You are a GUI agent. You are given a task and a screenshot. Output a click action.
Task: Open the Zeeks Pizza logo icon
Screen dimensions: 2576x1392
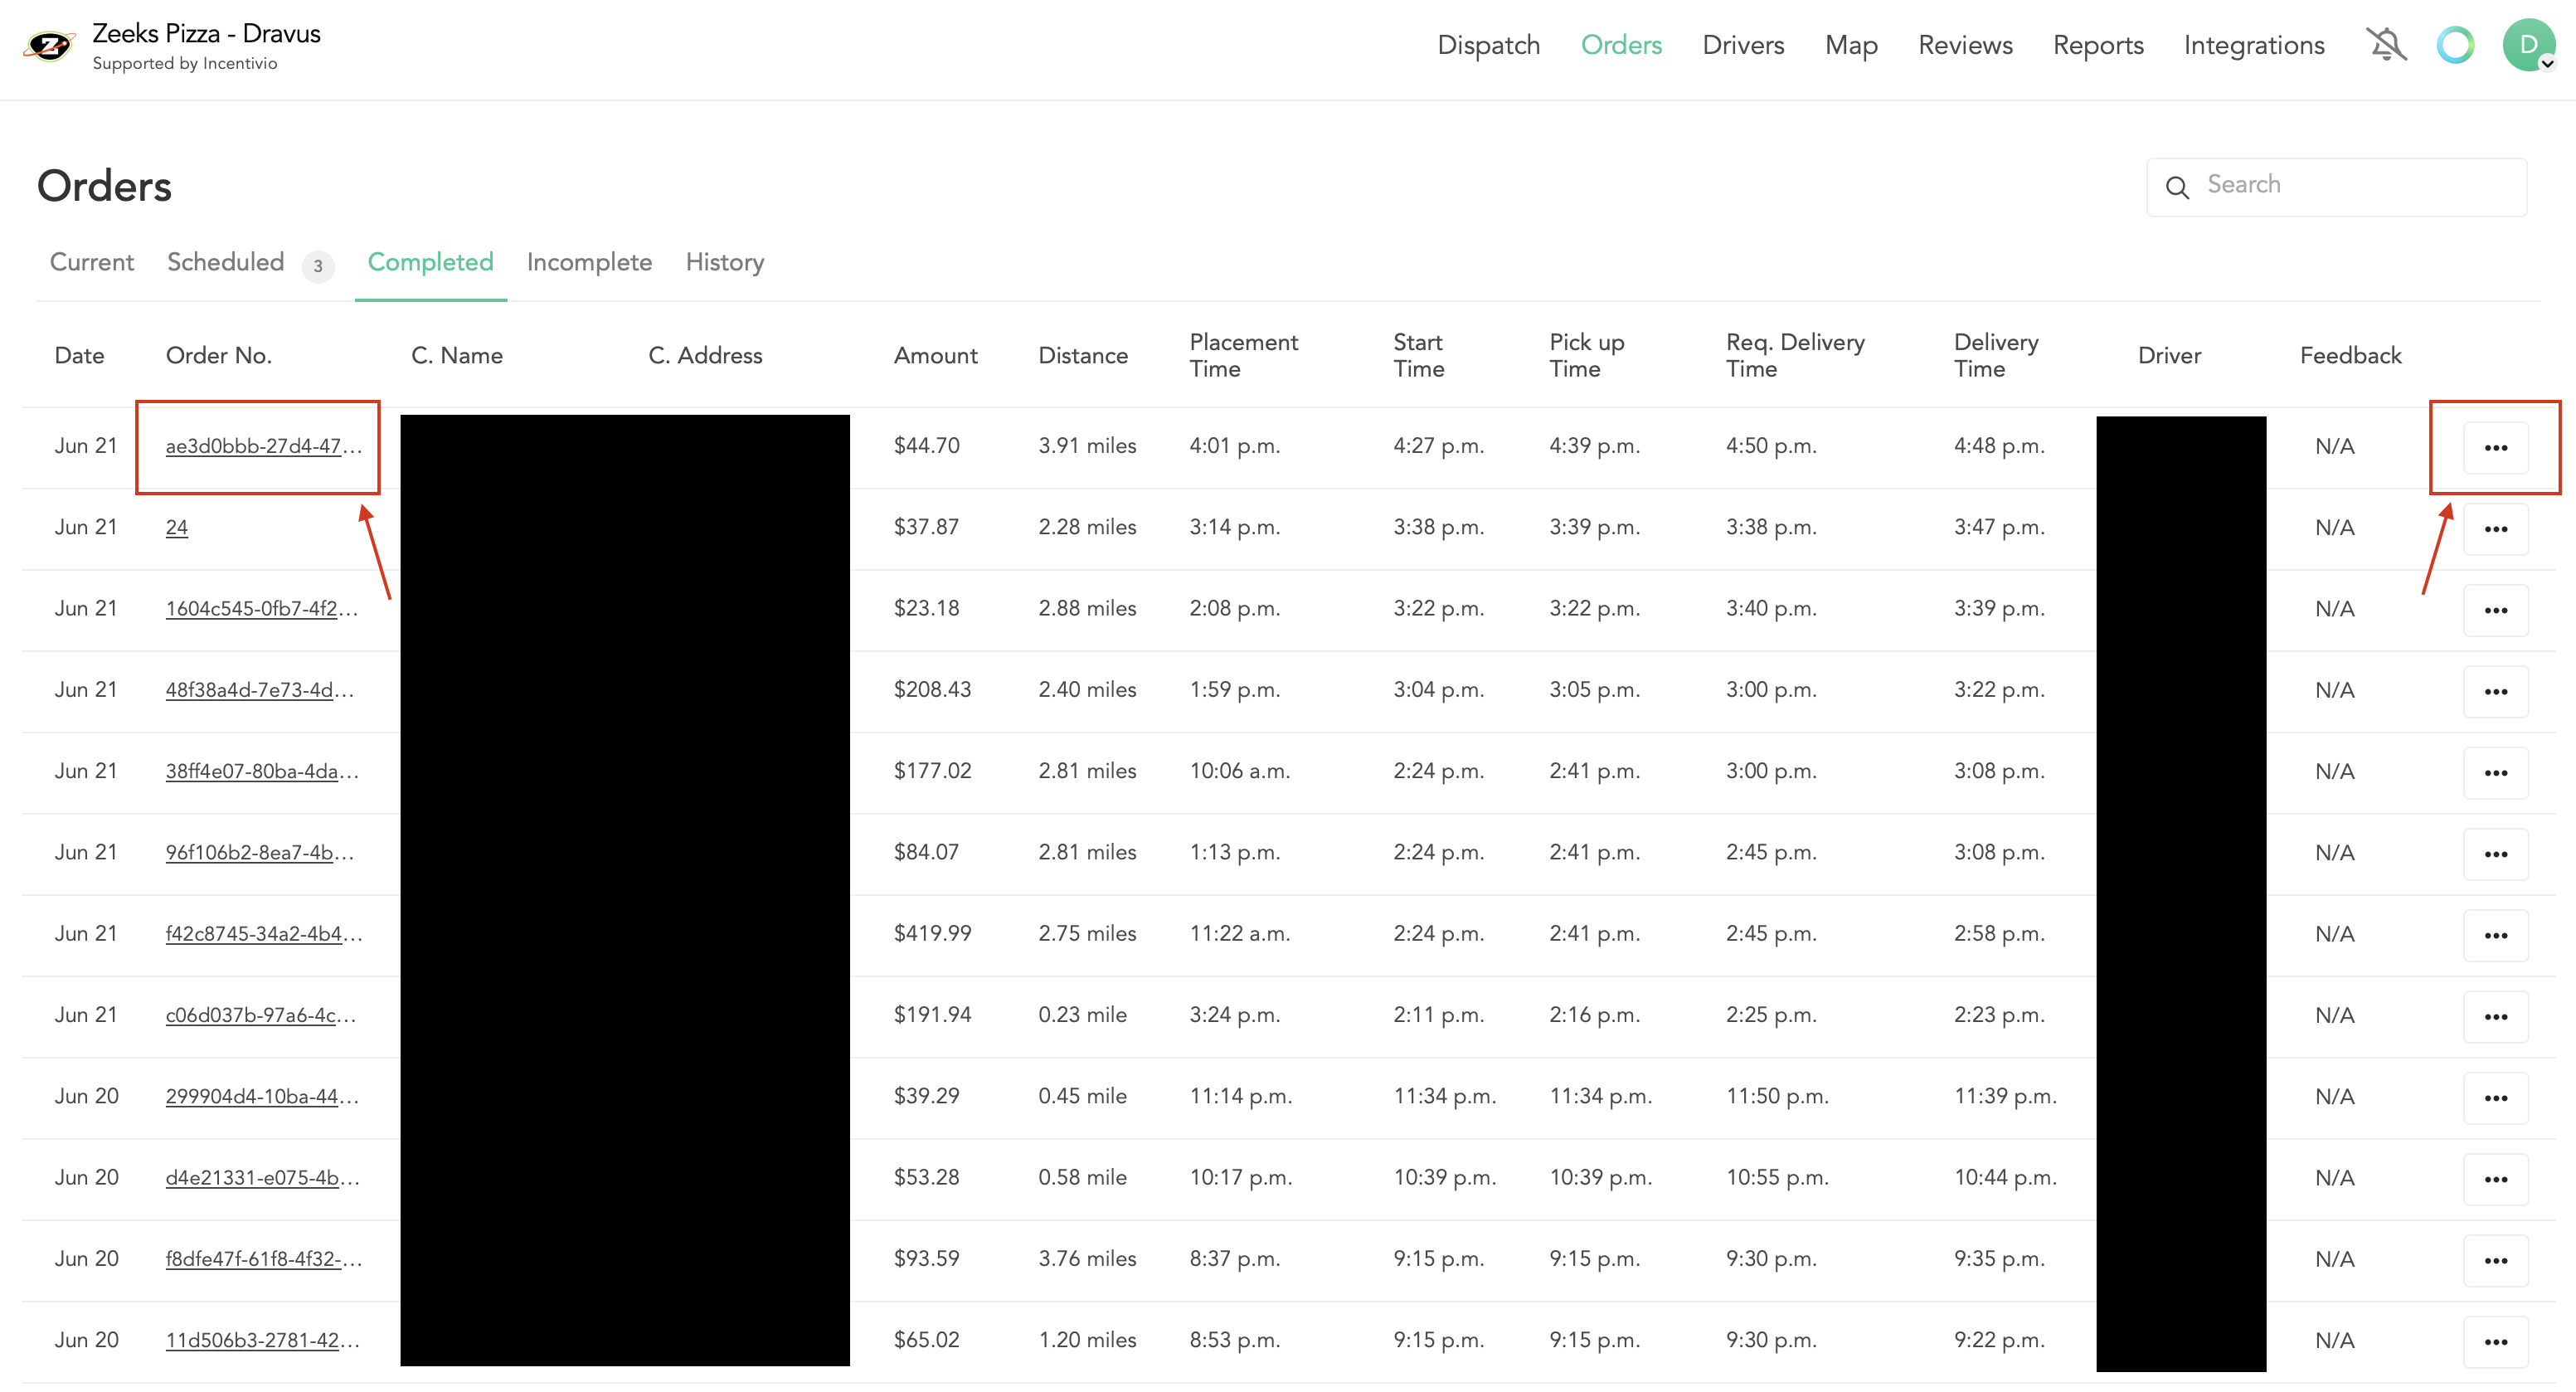pyautogui.click(x=49, y=45)
